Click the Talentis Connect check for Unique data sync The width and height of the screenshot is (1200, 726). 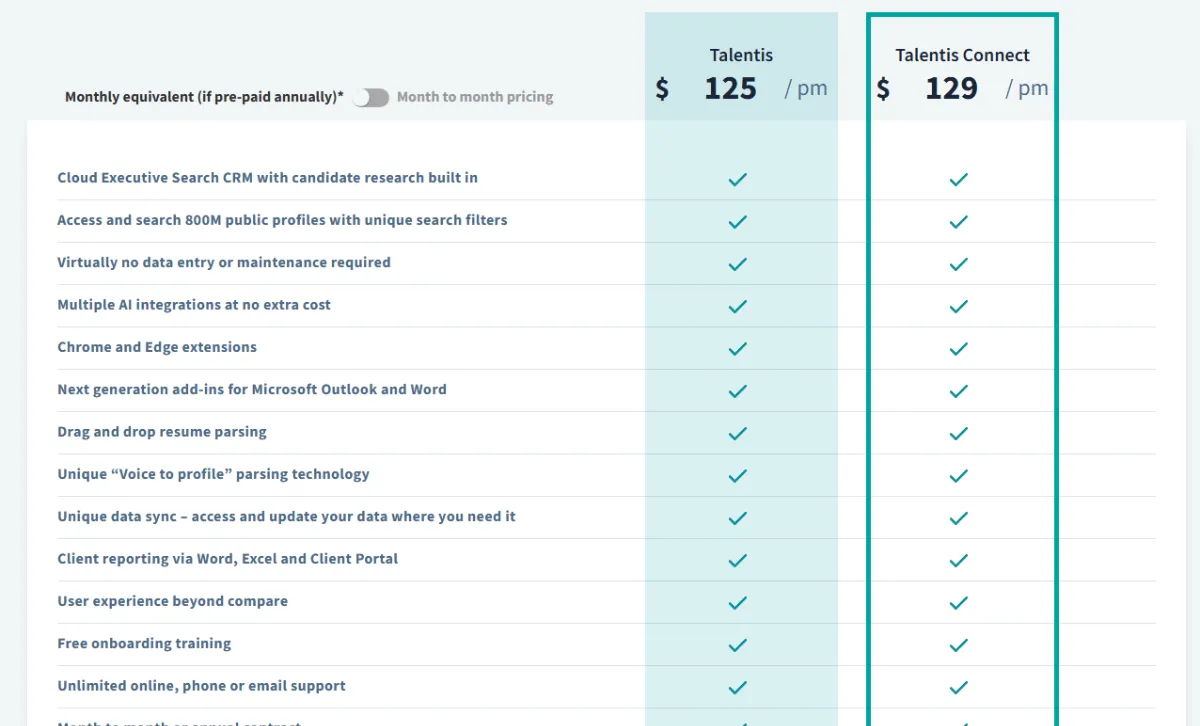click(959, 518)
